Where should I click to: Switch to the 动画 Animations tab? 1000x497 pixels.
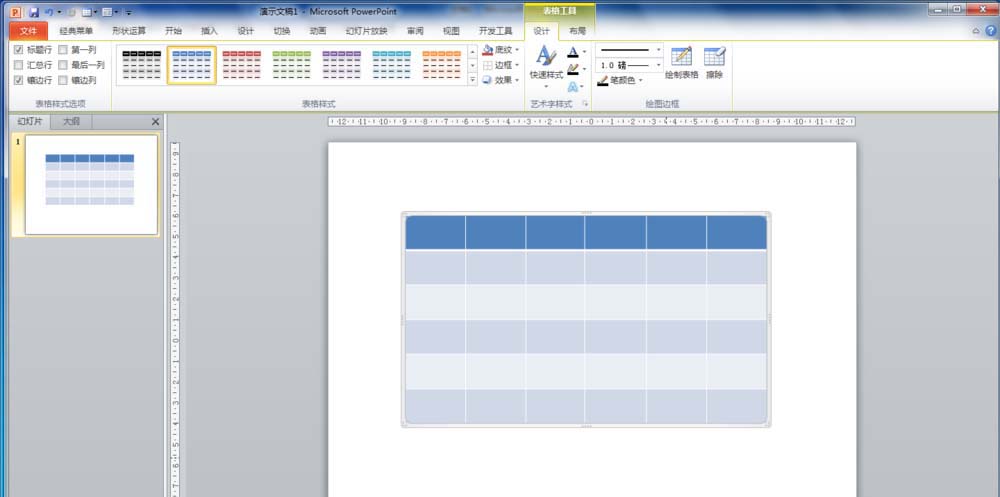point(318,31)
